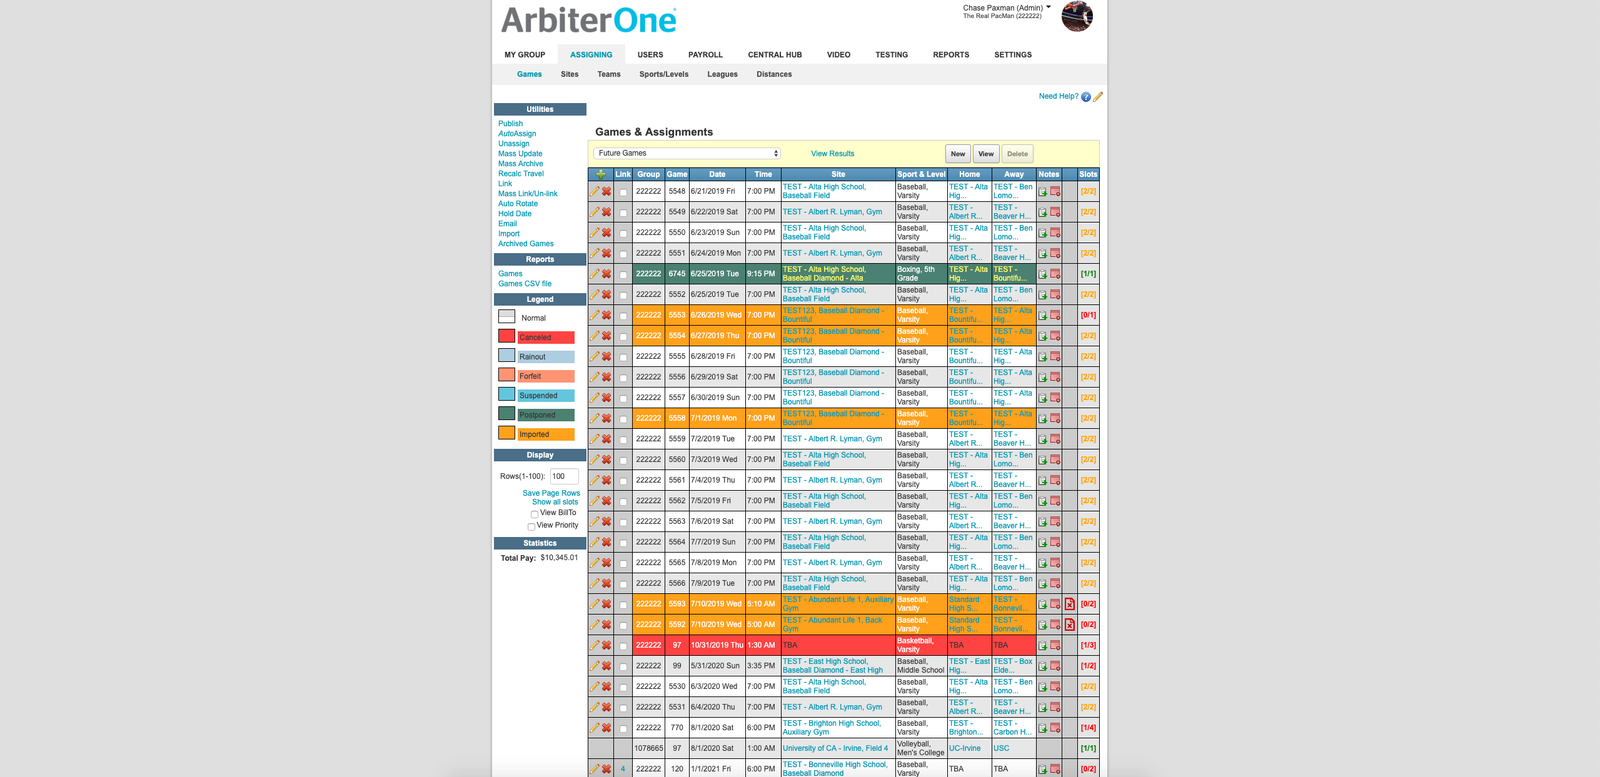Tick the link checkbox for game 5566
This screenshot has width=1600, height=777.
[x=623, y=584]
